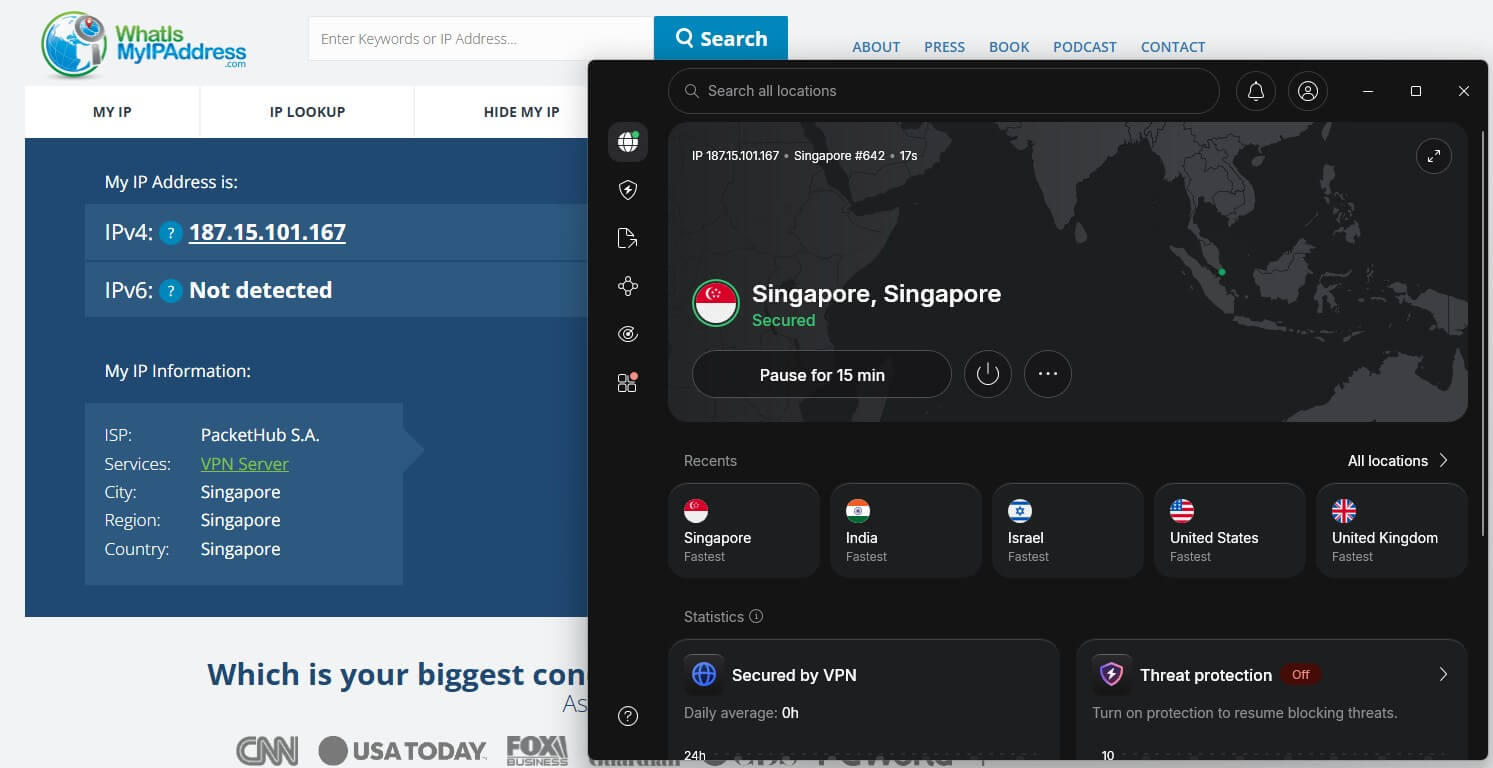Select Israel in the Recents list
1493x768 pixels.
(1068, 530)
